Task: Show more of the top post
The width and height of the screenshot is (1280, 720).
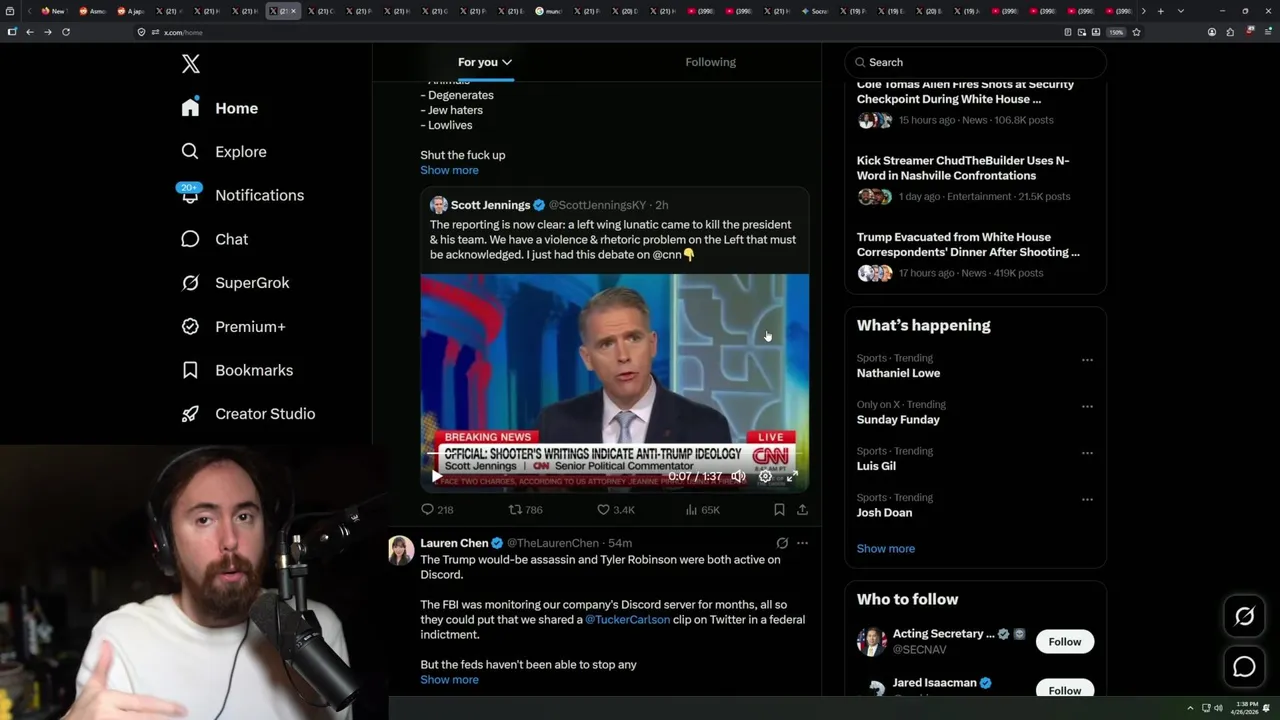Action: (x=449, y=170)
